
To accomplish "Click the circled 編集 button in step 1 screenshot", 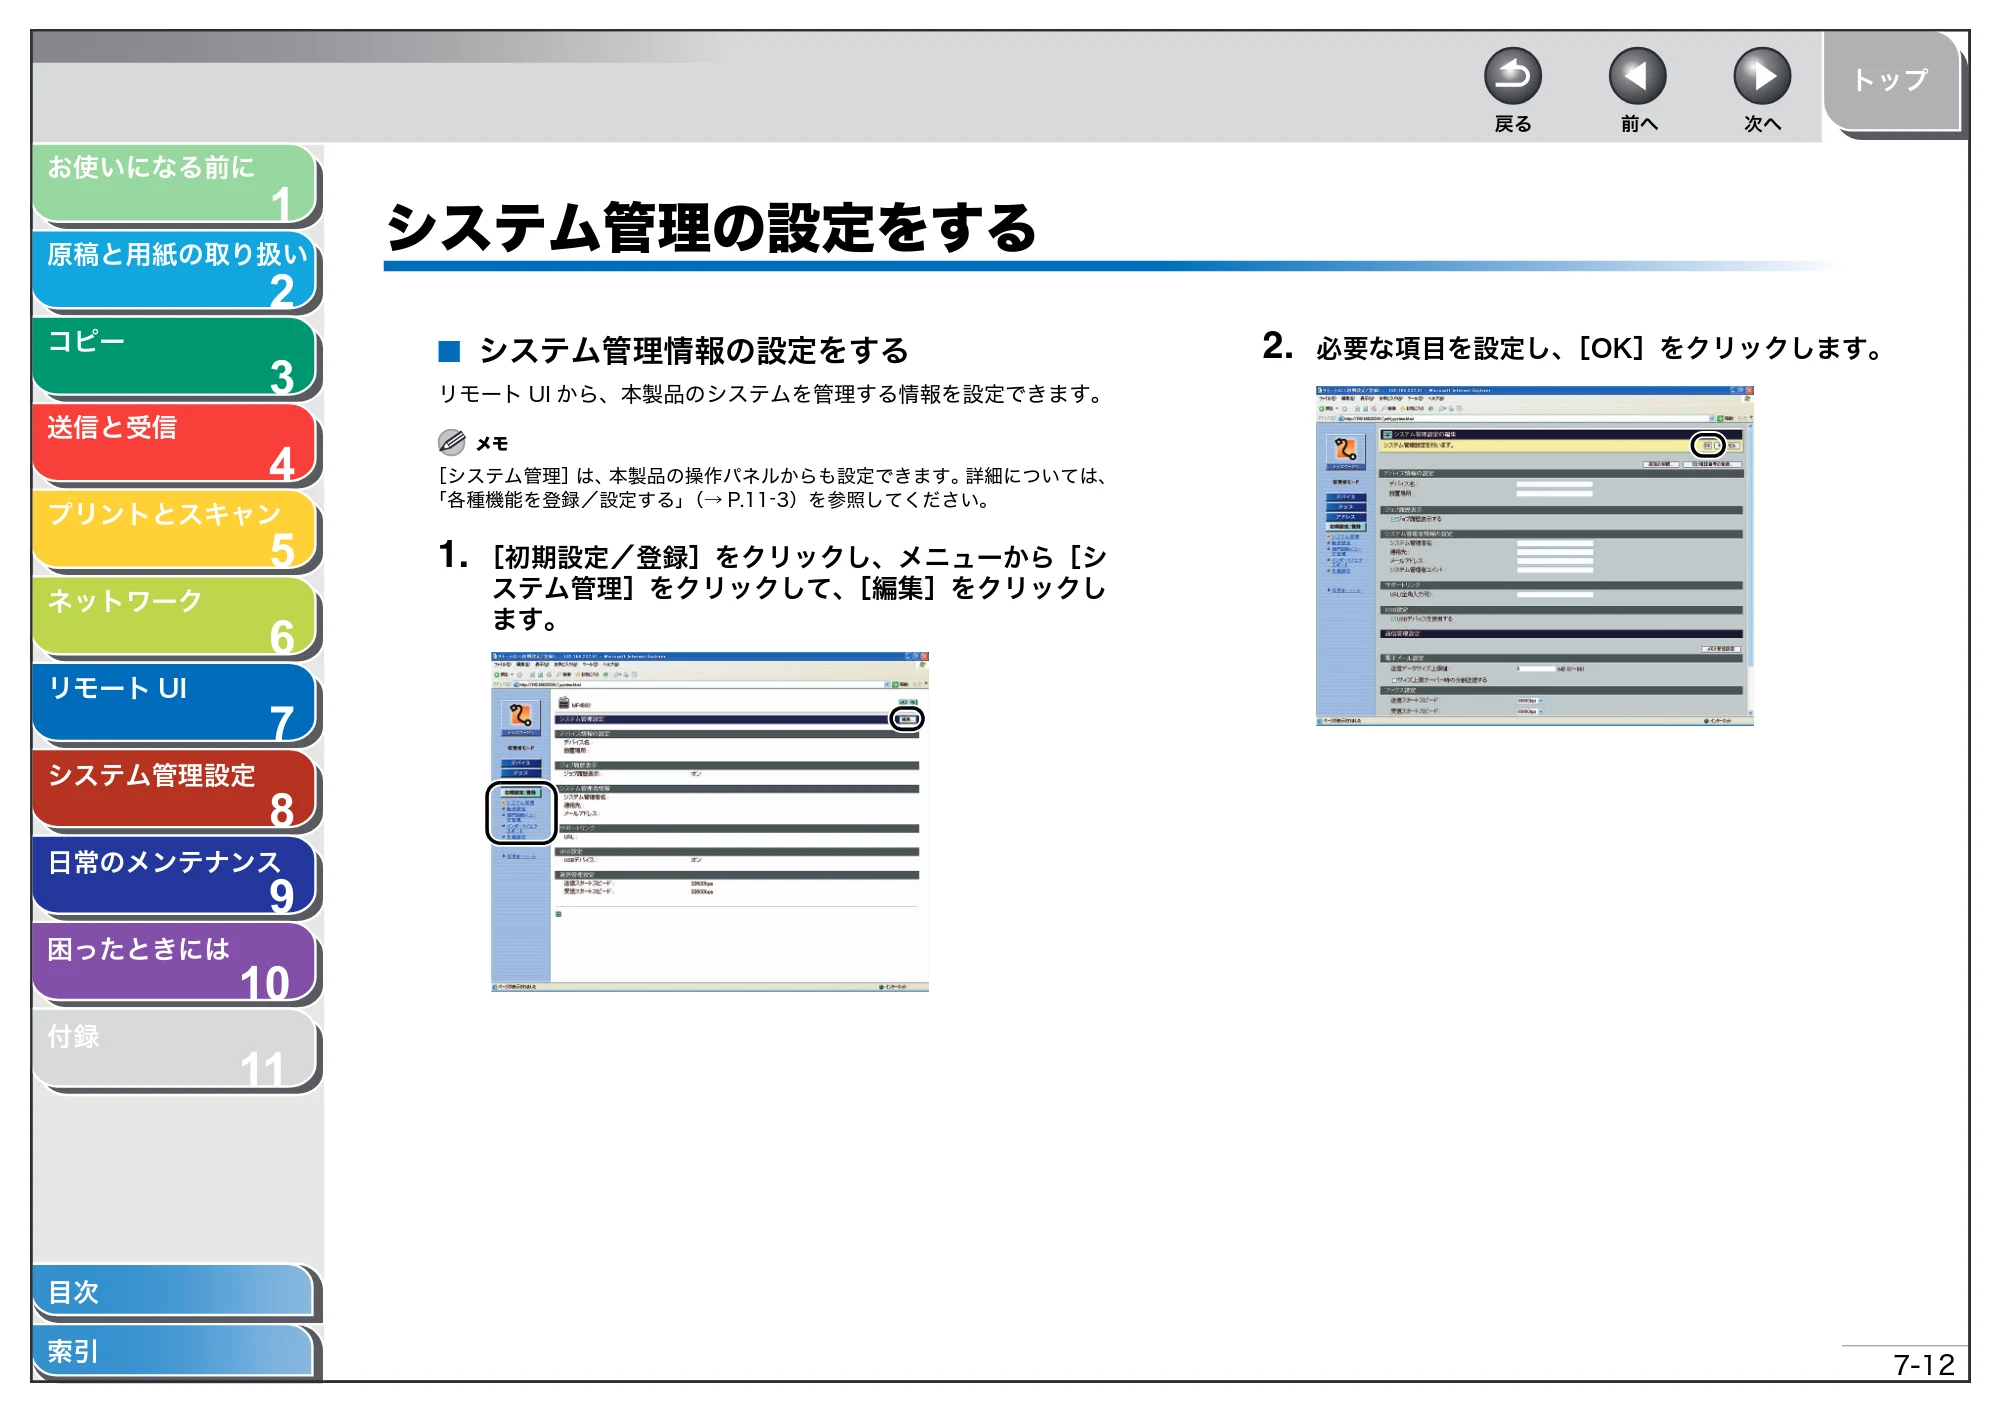I will click(x=907, y=719).
